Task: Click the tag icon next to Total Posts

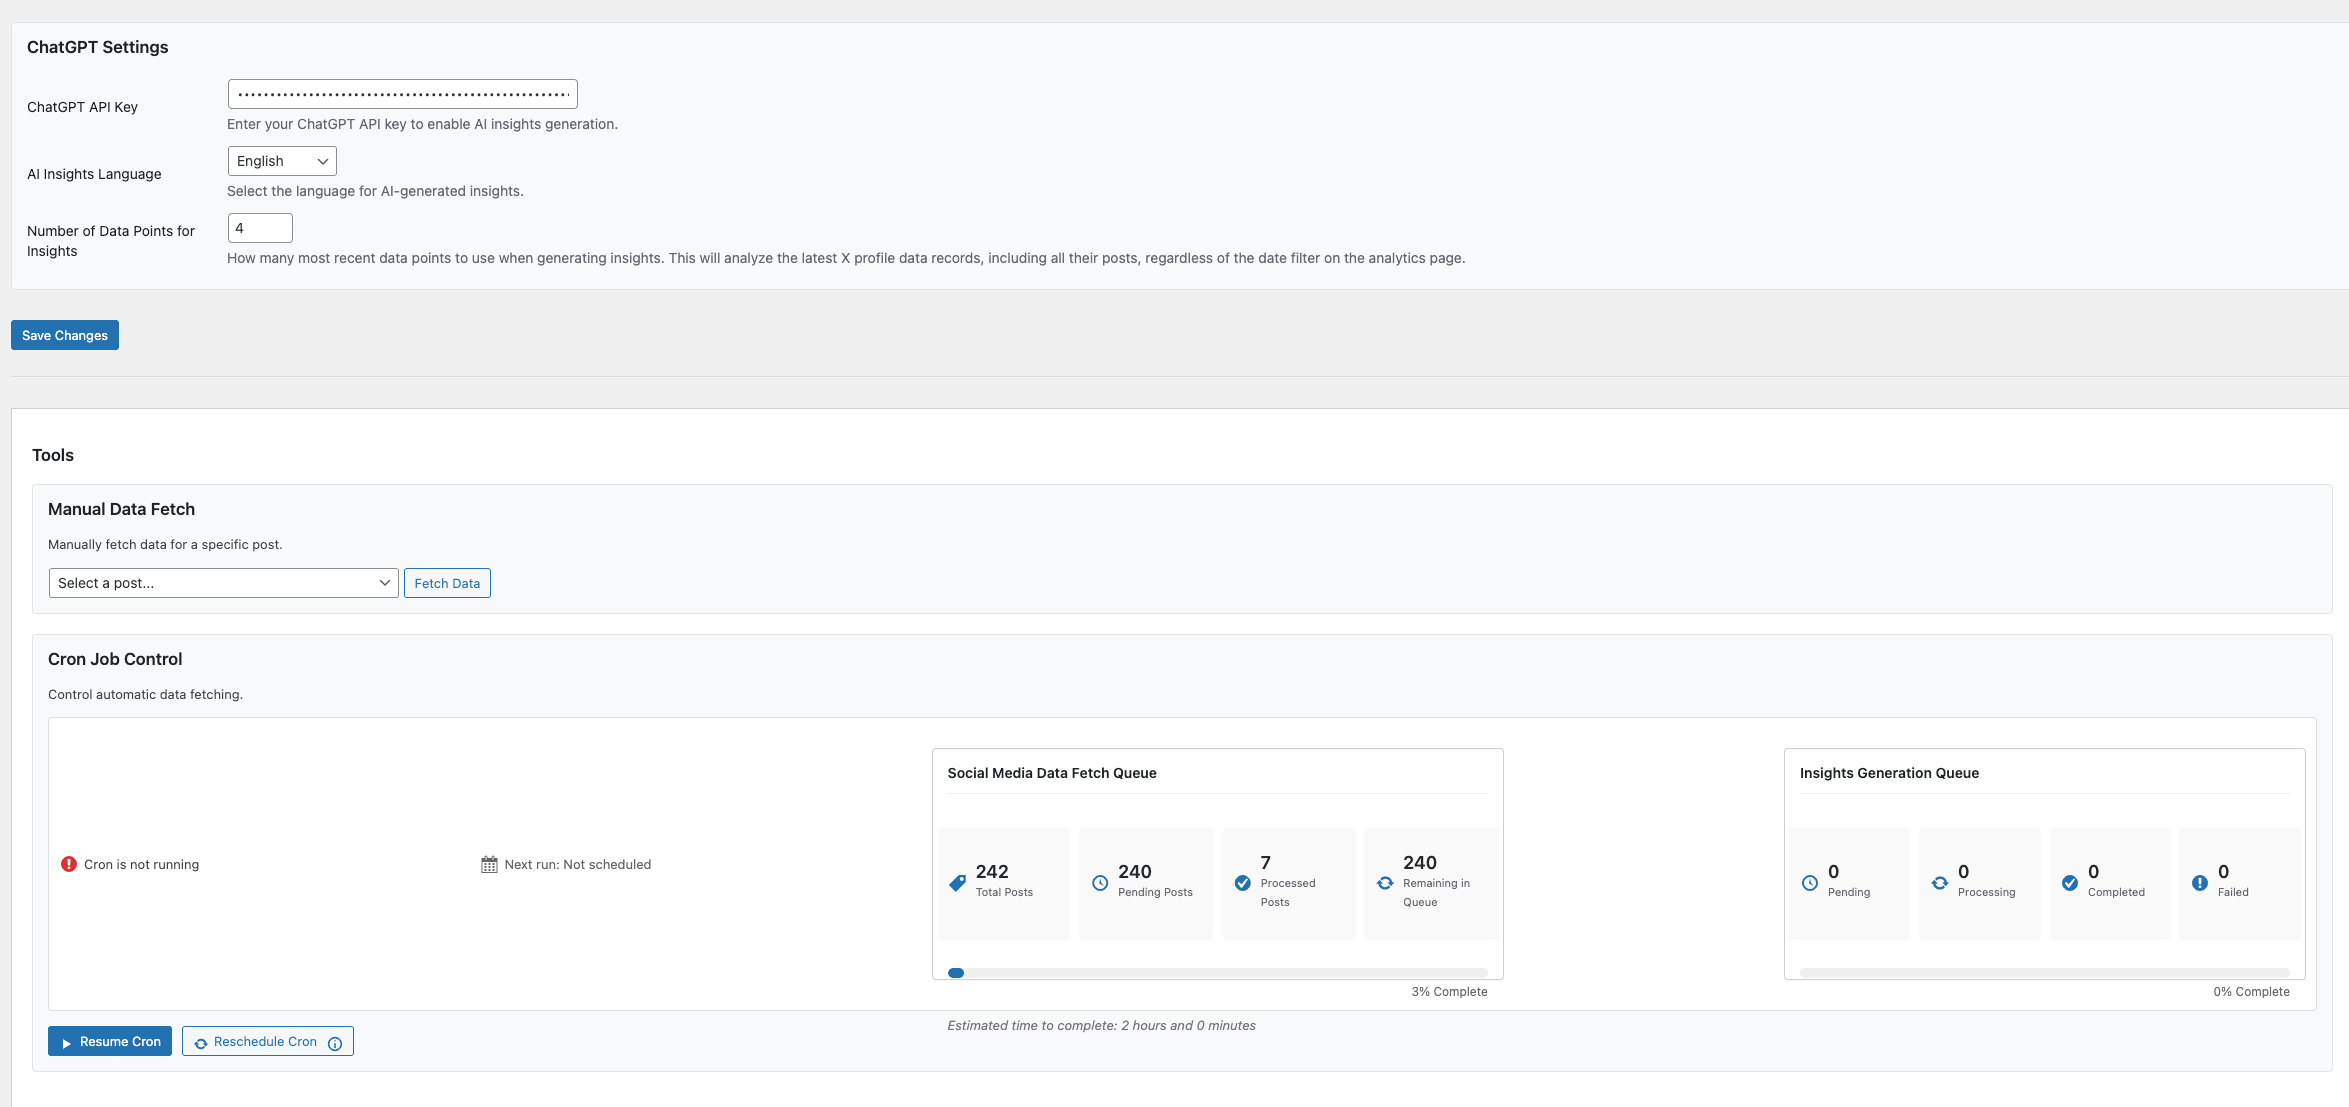Action: (957, 883)
